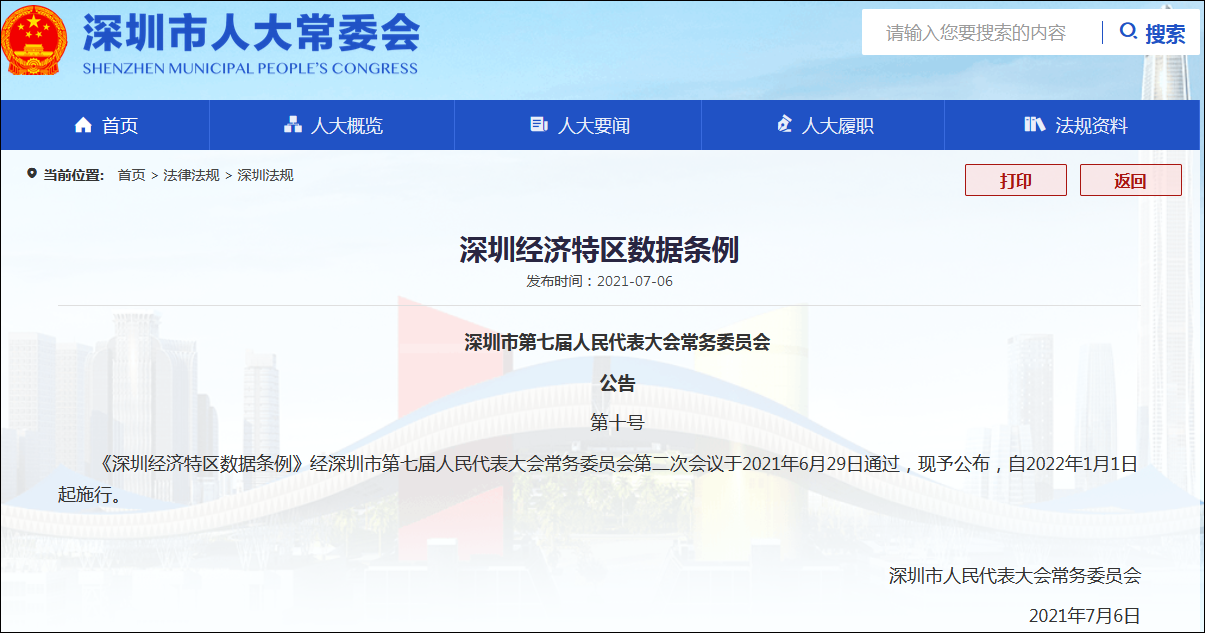The image size is (1205, 633).
Task: Open the 人大履职 navigation menu
Action: [x=823, y=125]
